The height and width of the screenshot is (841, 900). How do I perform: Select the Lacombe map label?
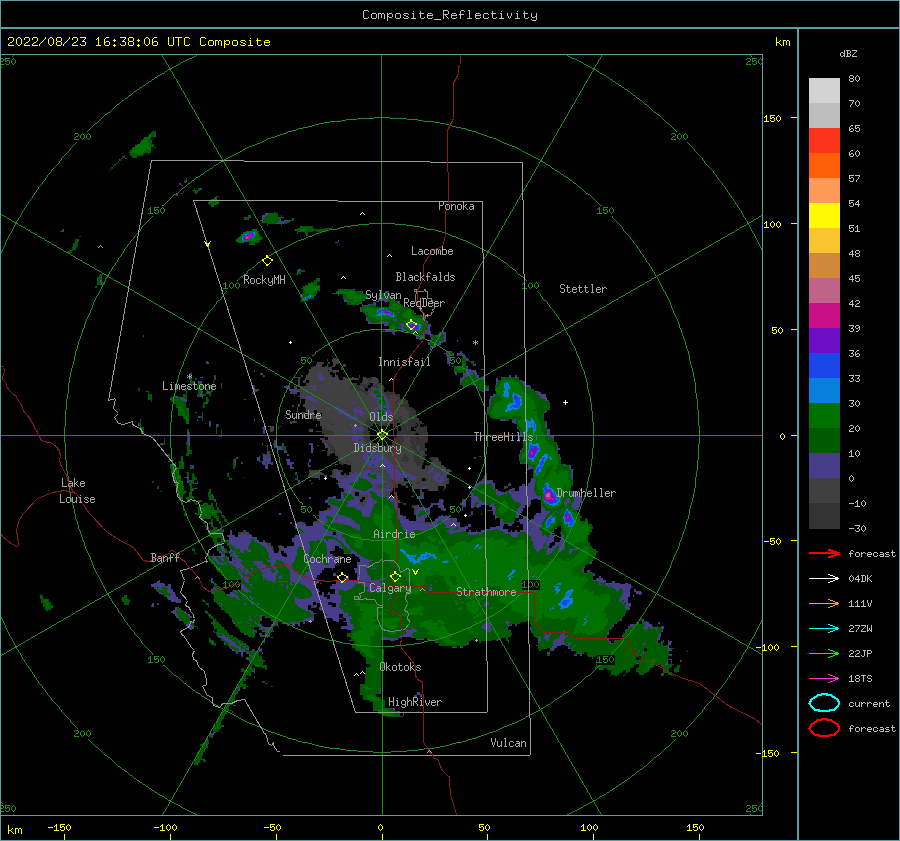coord(432,251)
